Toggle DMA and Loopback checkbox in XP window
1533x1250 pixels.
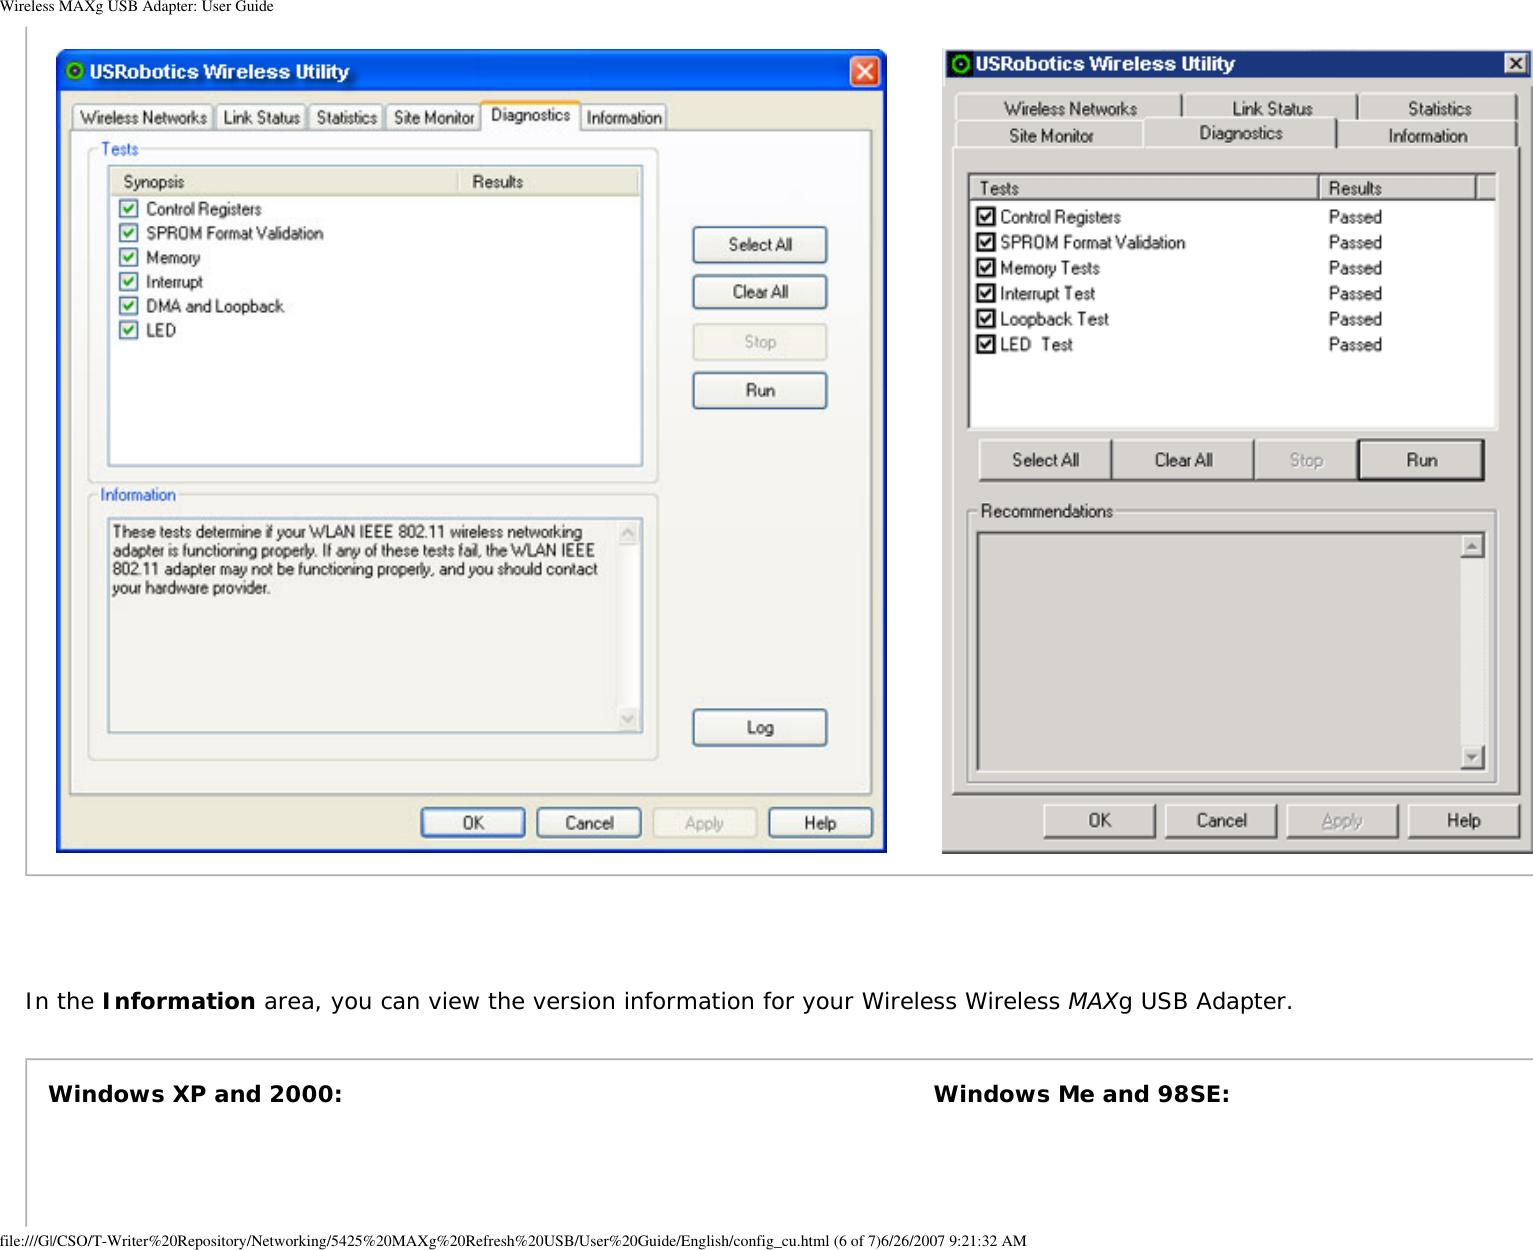tap(128, 305)
